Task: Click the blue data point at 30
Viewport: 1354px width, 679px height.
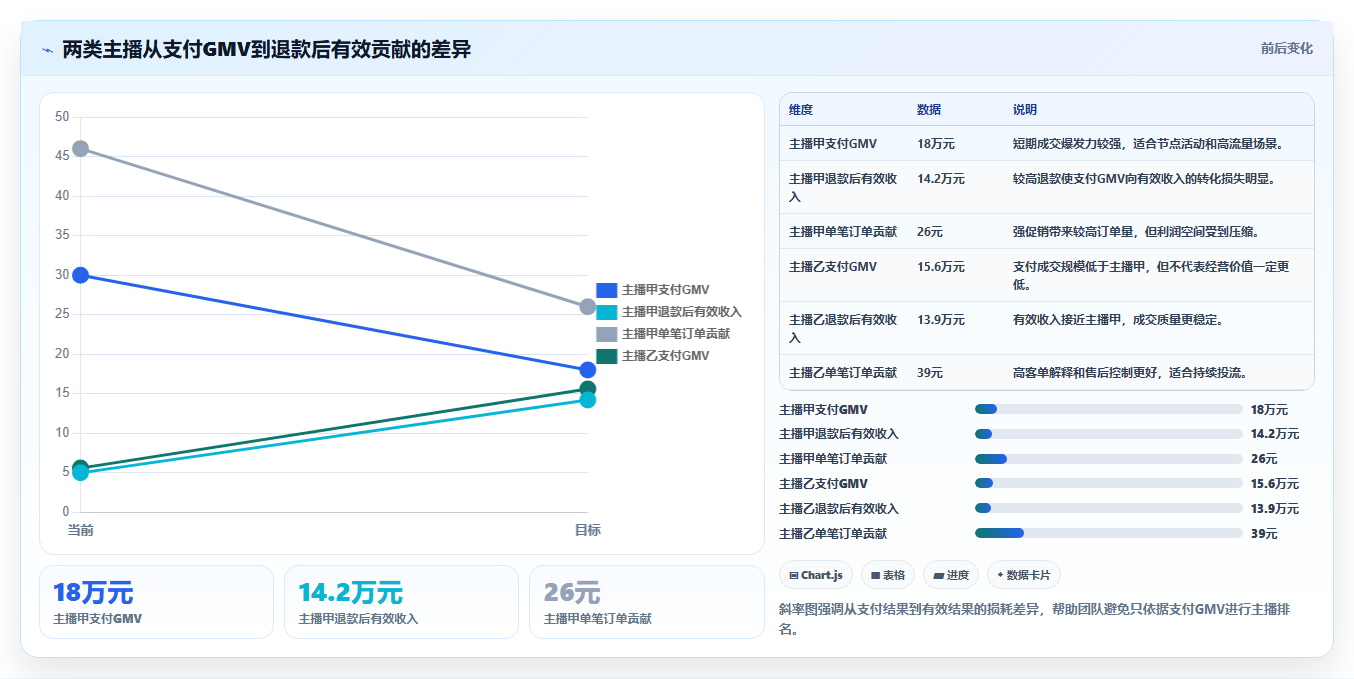Action: [81, 275]
